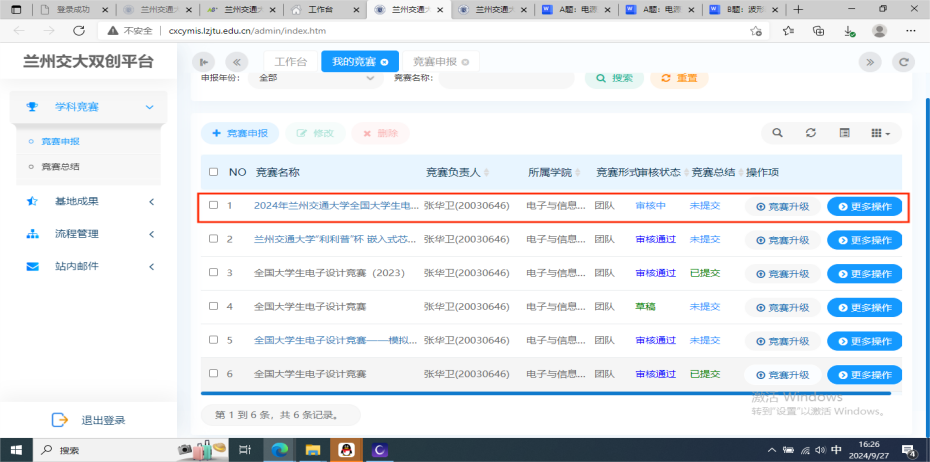
Task: Open QQ penguin icon in the taskbar
Action: pos(345,450)
